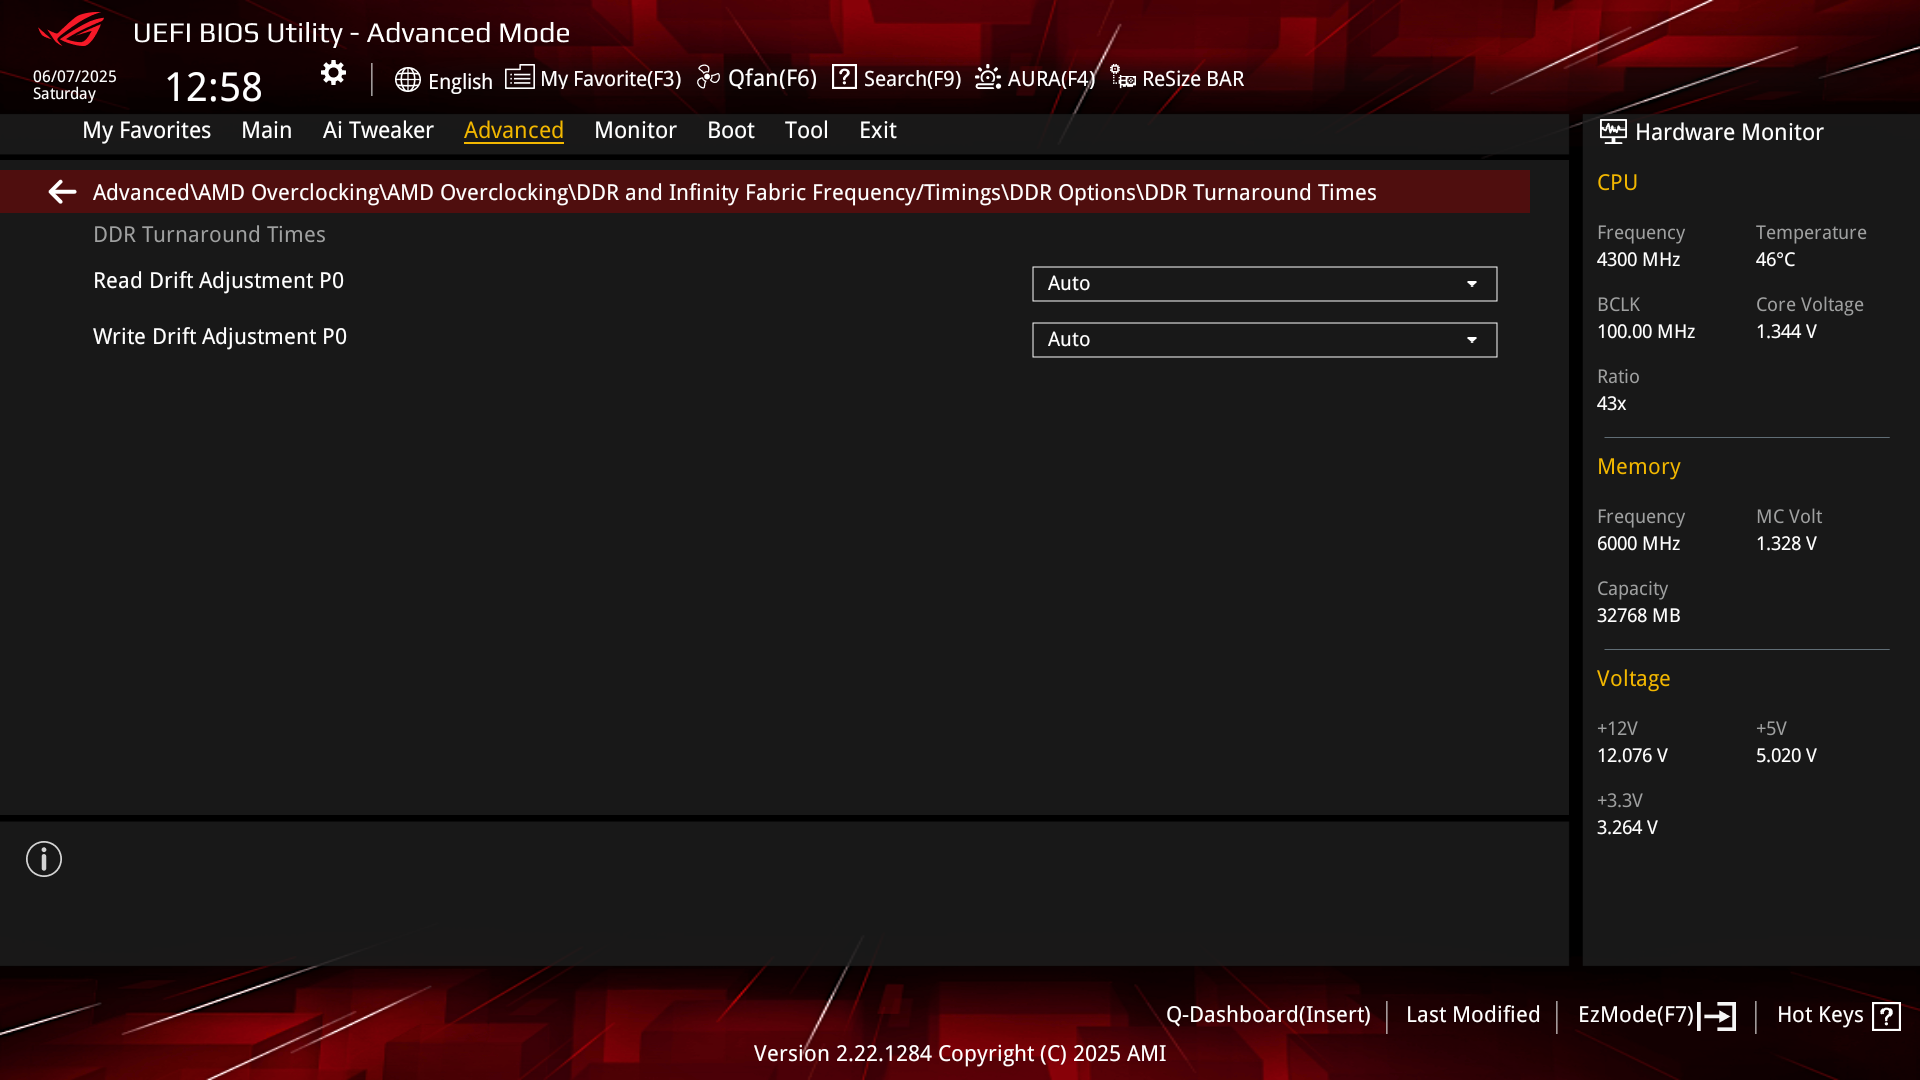Click the ROG logo icon
Viewport: 1920px width, 1080px height.
click(71, 30)
